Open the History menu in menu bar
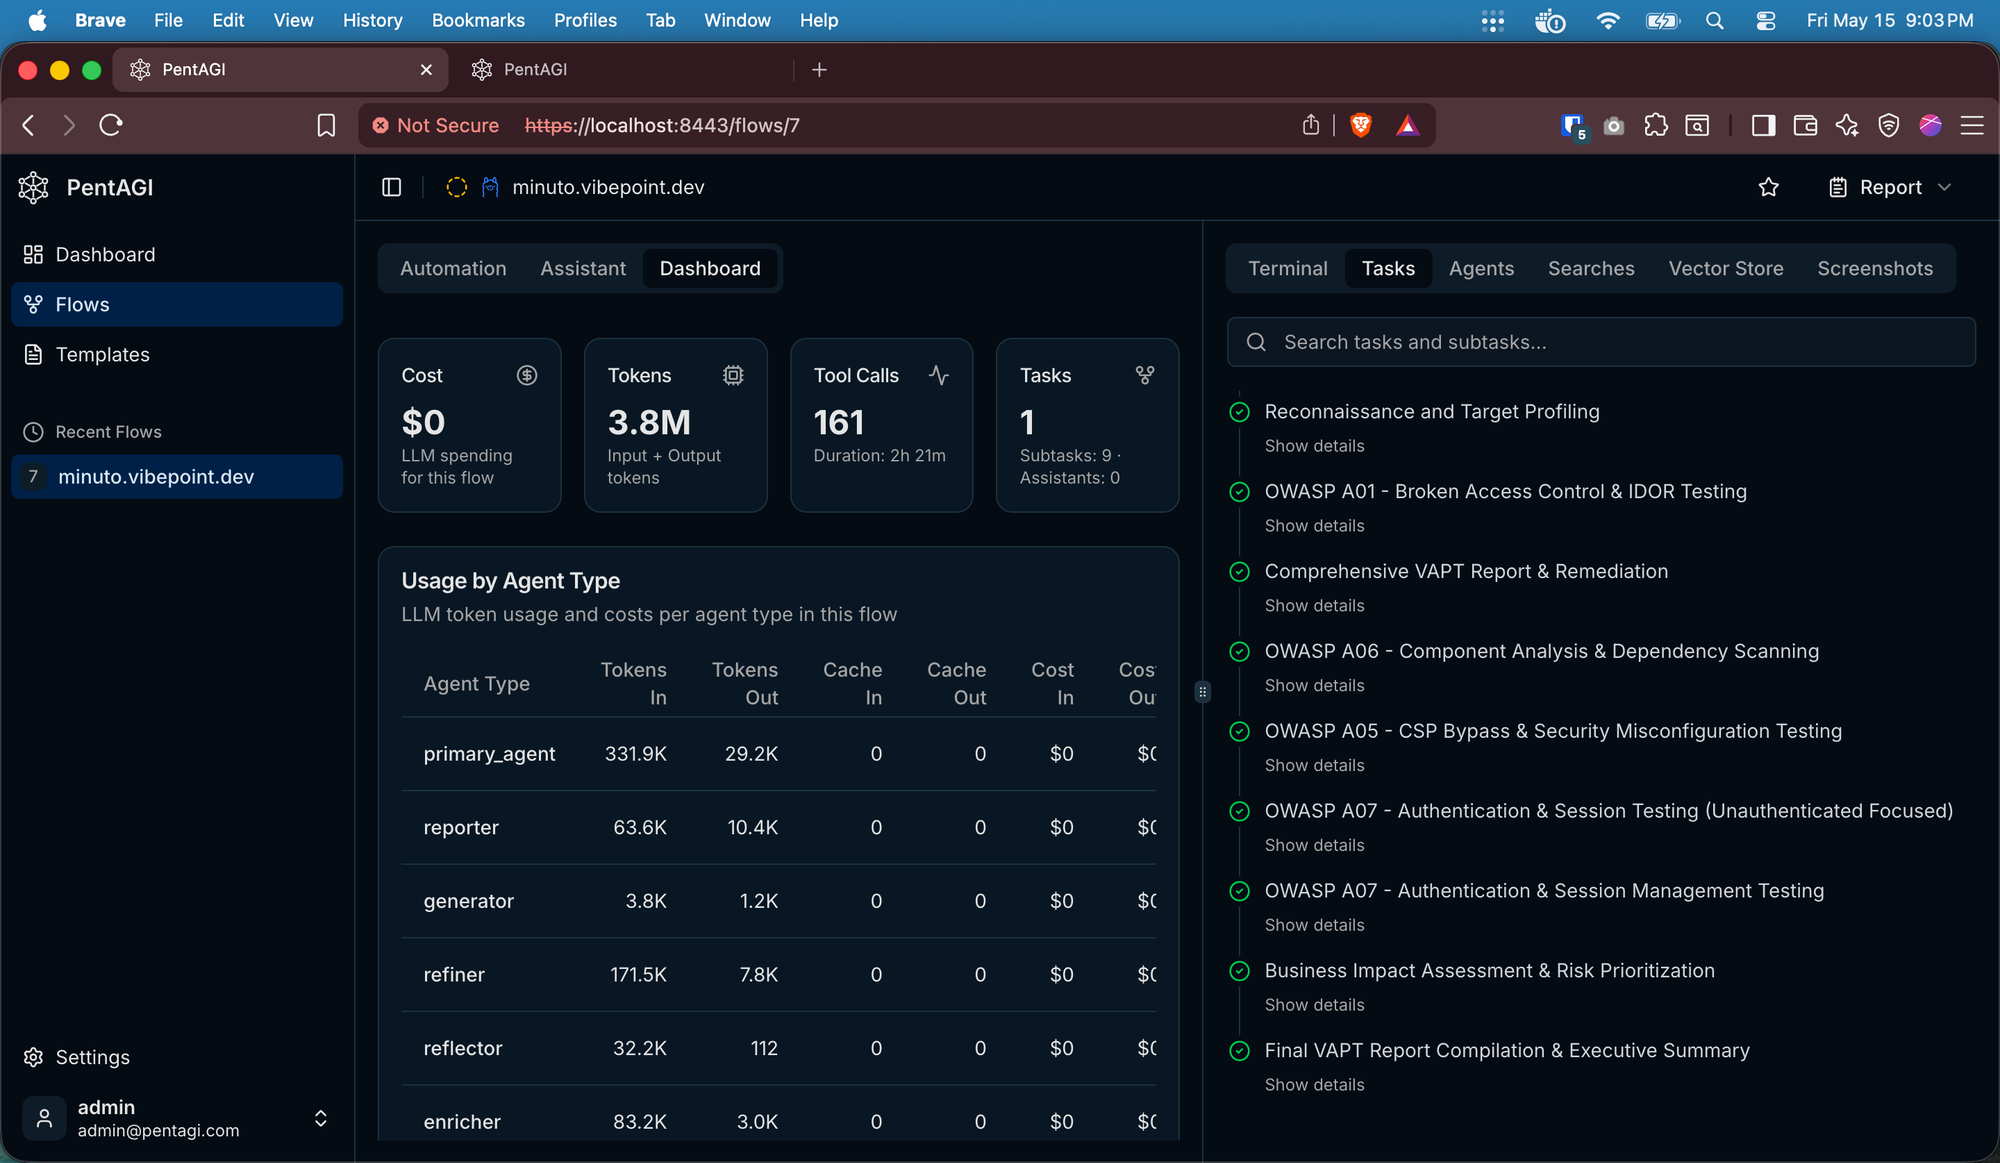Image resolution: width=2000 pixels, height=1163 pixels. [x=372, y=20]
